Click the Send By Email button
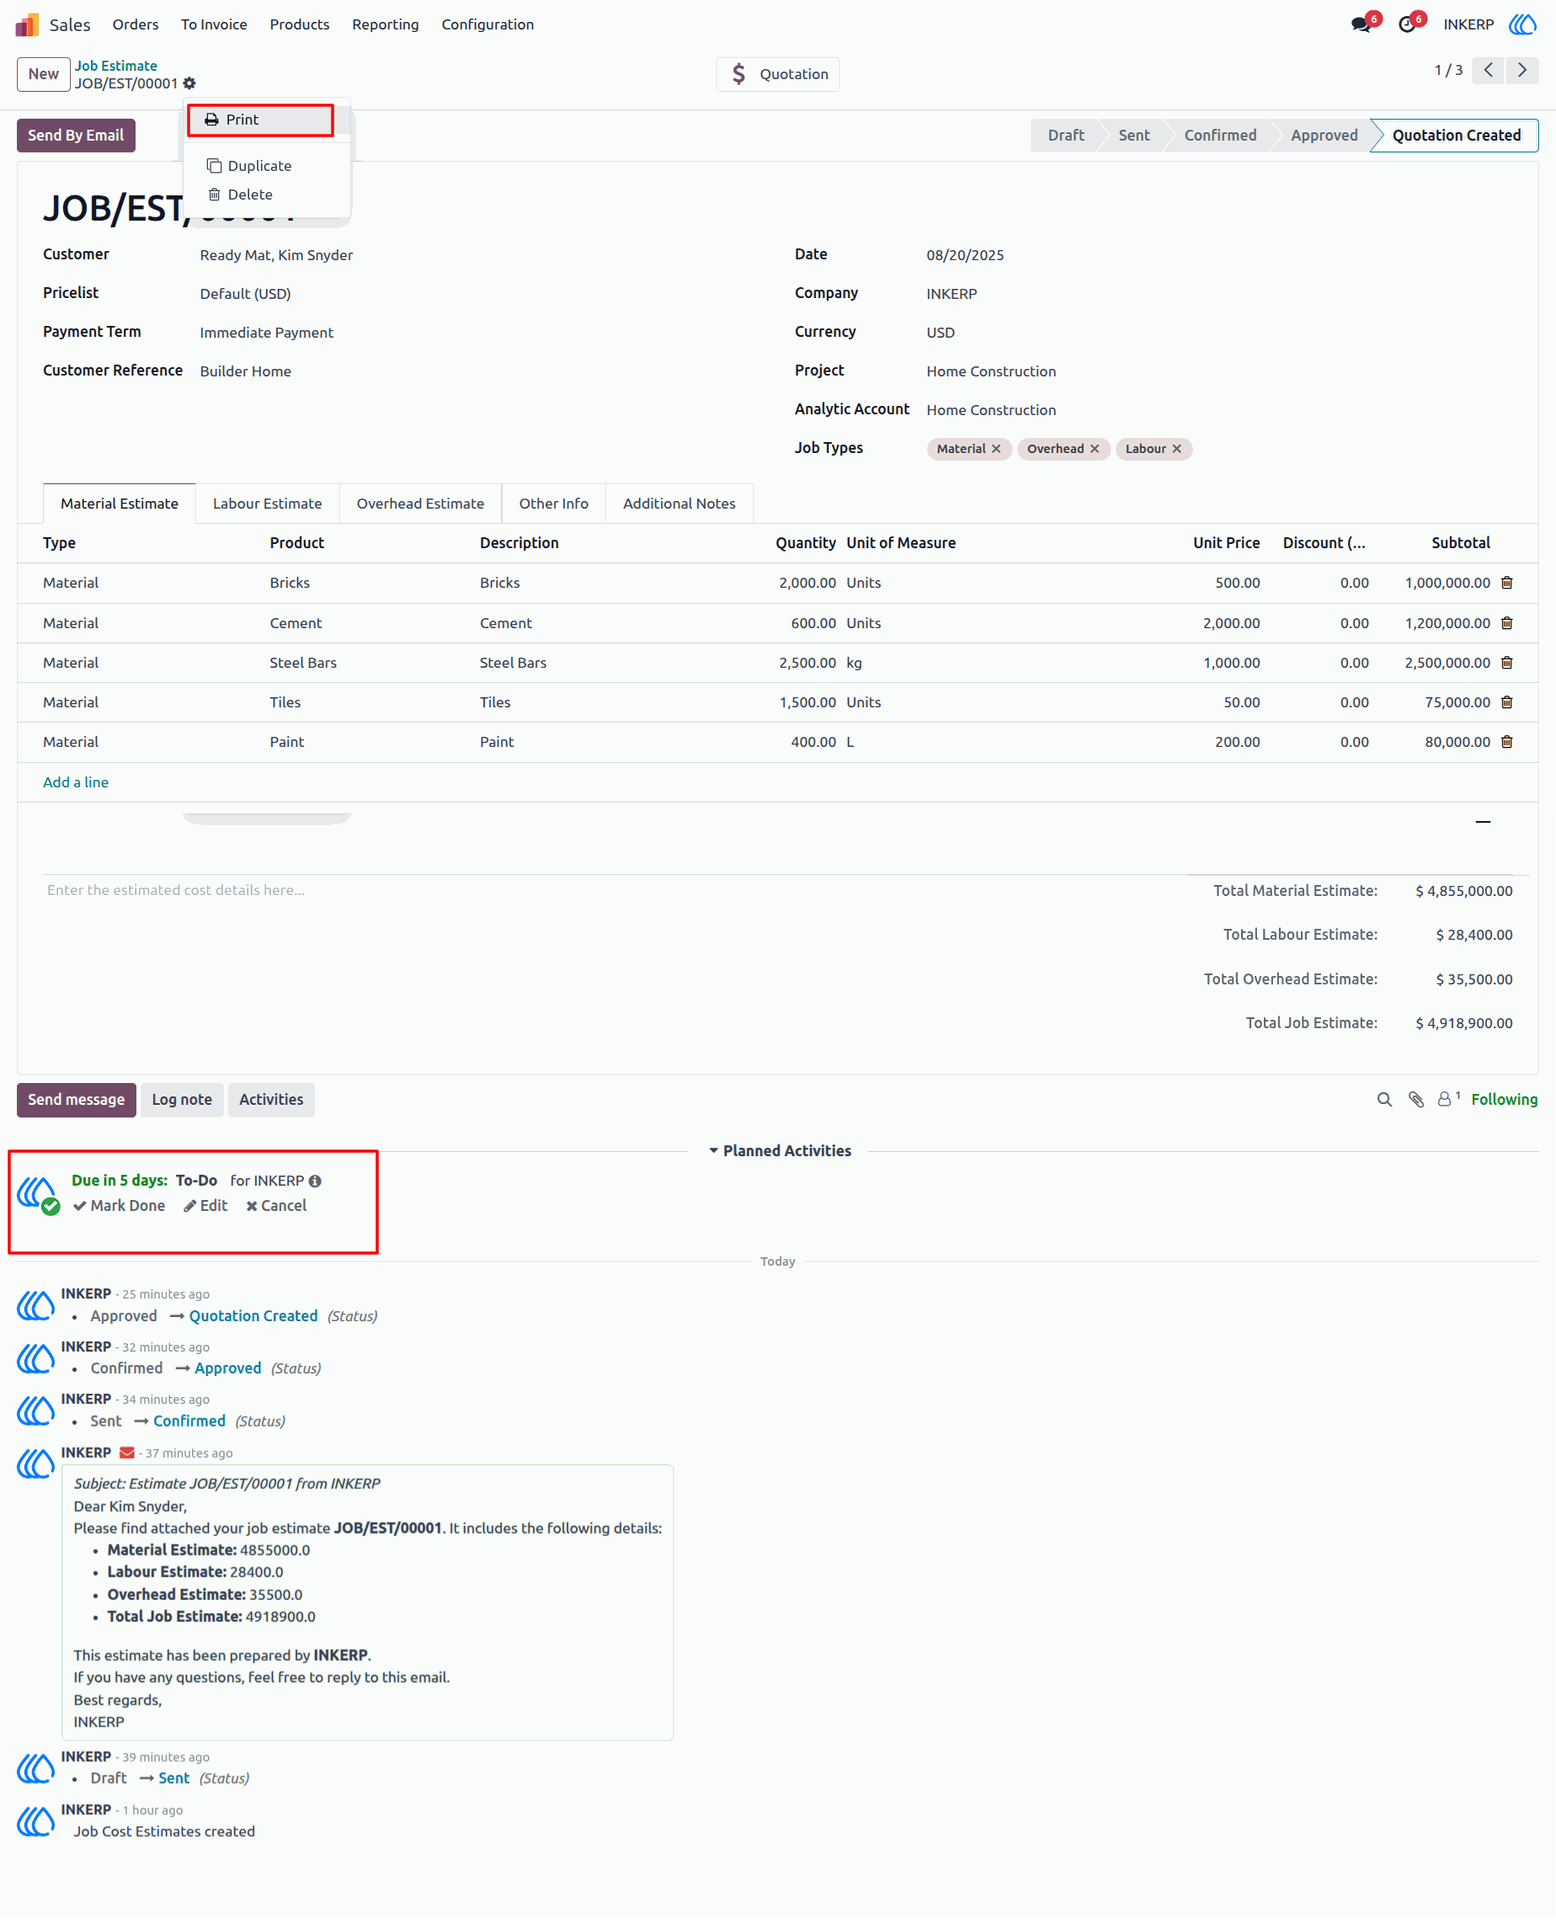Viewport: 1556px width, 1920px height. [76, 136]
